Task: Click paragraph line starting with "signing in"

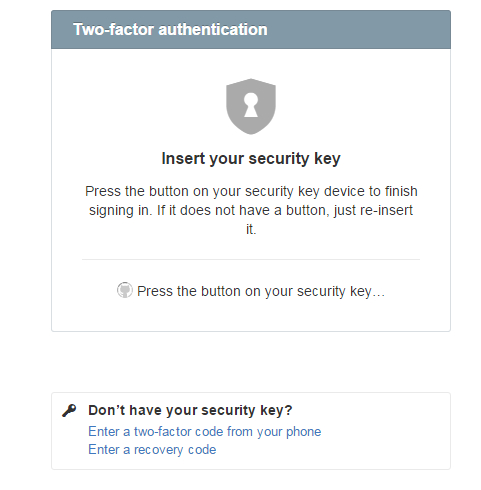Action: (x=251, y=210)
